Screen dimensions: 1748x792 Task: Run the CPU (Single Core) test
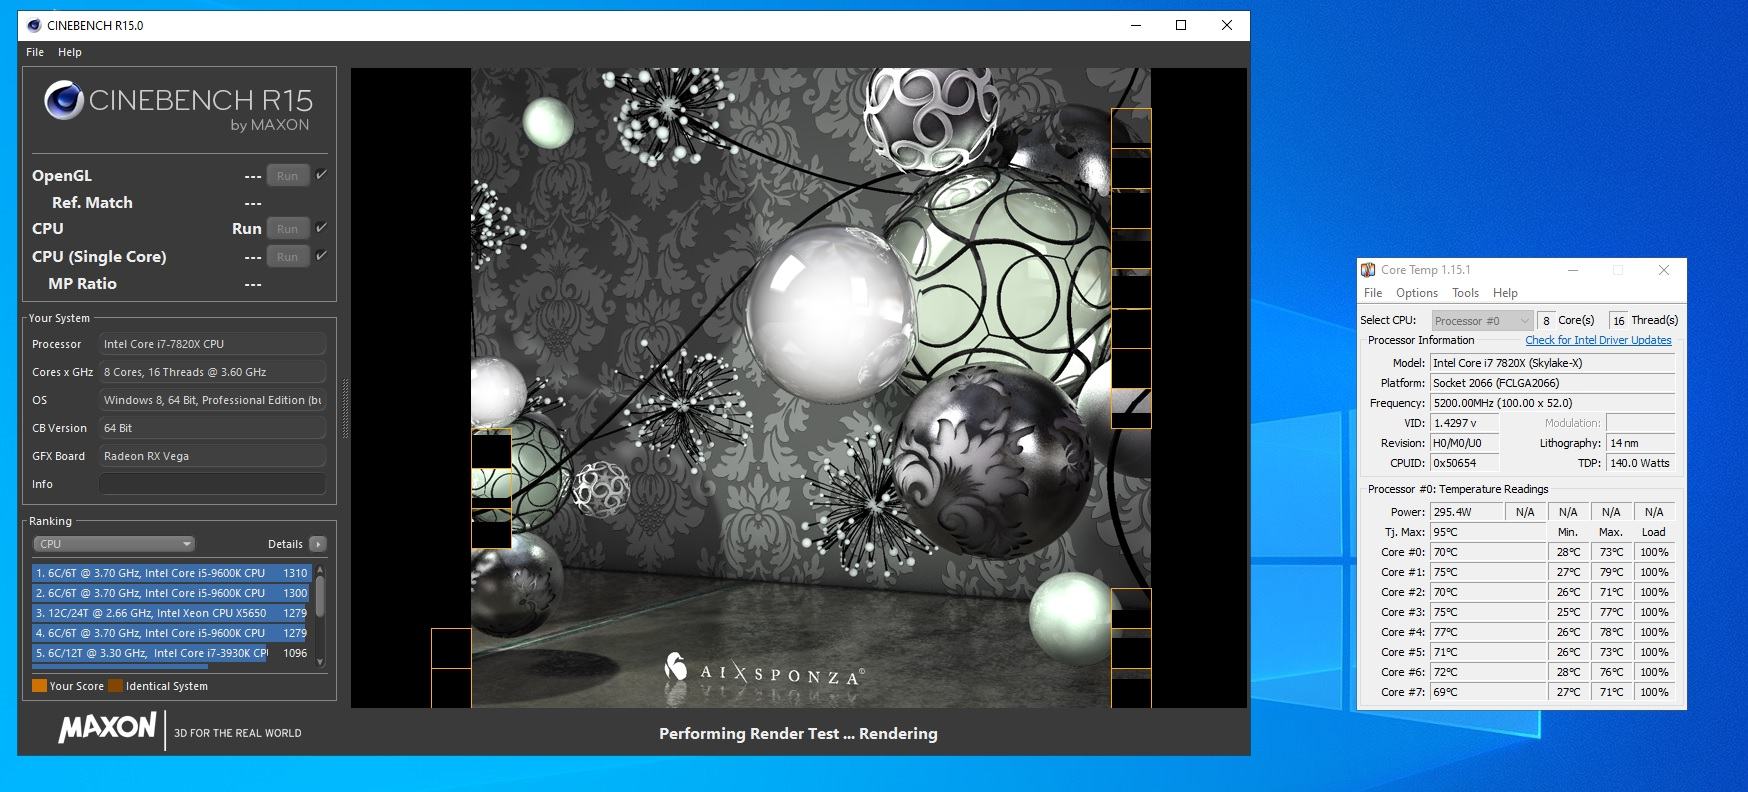[x=288, y=257]
